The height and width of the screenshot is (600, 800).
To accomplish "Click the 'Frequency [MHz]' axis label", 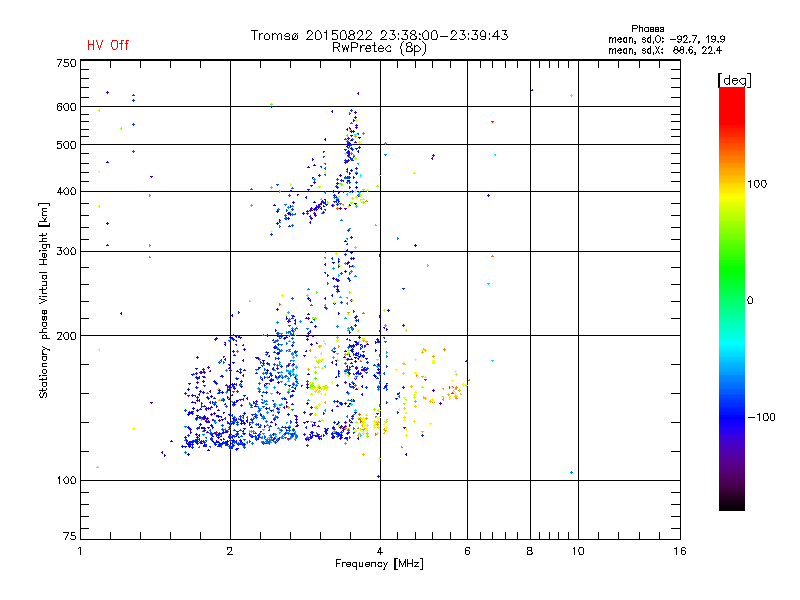I will click(x=379, y=564).
